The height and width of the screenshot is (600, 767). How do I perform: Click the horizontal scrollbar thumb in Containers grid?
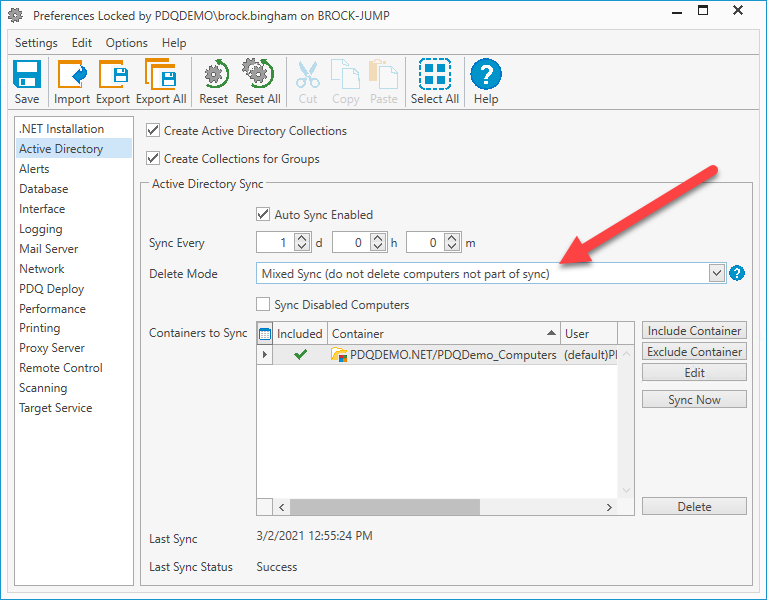385,507
